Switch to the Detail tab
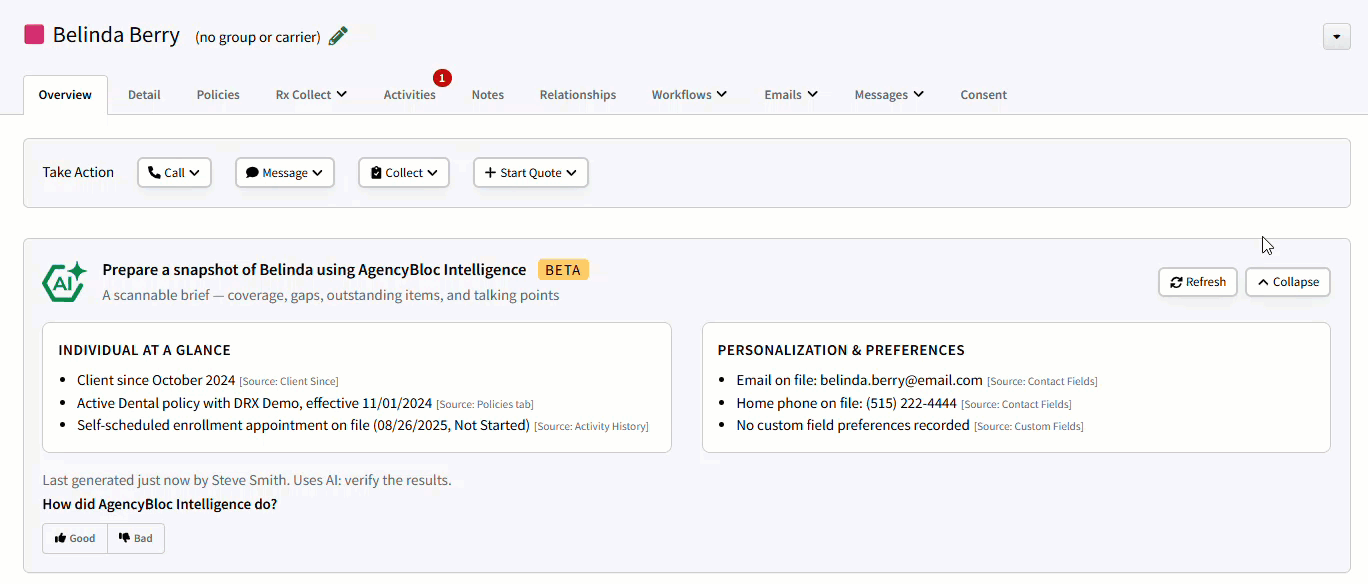The width and height of the screenshot is (1368, 584). [x=144, y=95]
